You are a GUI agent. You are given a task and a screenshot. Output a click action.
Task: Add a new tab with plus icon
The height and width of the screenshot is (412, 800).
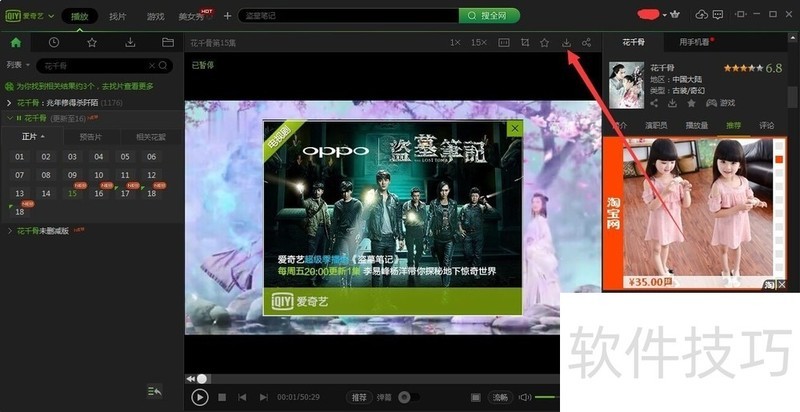pyautogui.click(x=228, y=16)
